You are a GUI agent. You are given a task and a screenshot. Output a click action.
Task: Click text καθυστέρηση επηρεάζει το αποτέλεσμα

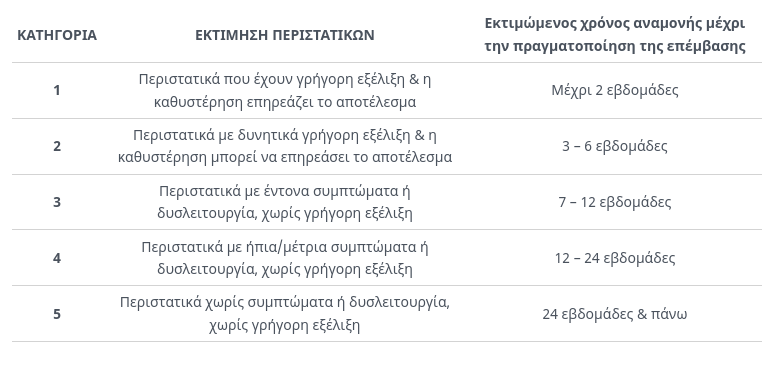285,102
